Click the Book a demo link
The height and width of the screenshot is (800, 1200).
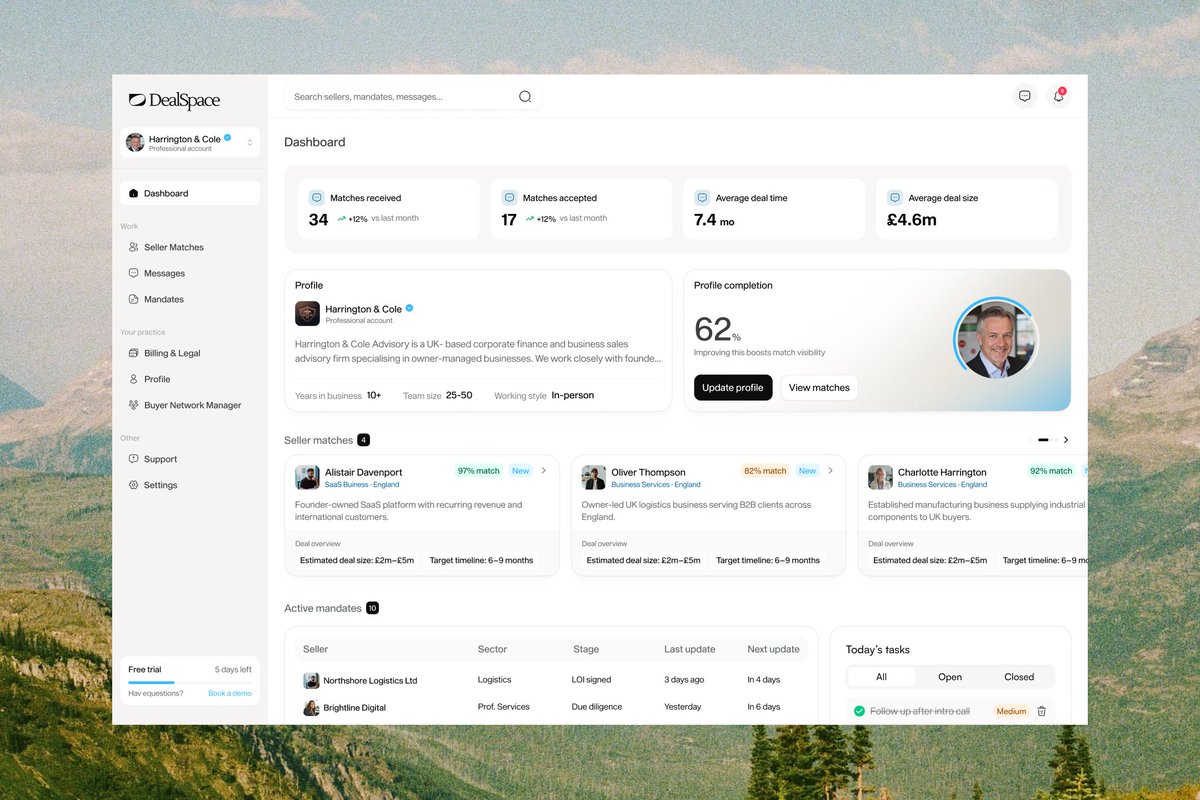point(230,693)
